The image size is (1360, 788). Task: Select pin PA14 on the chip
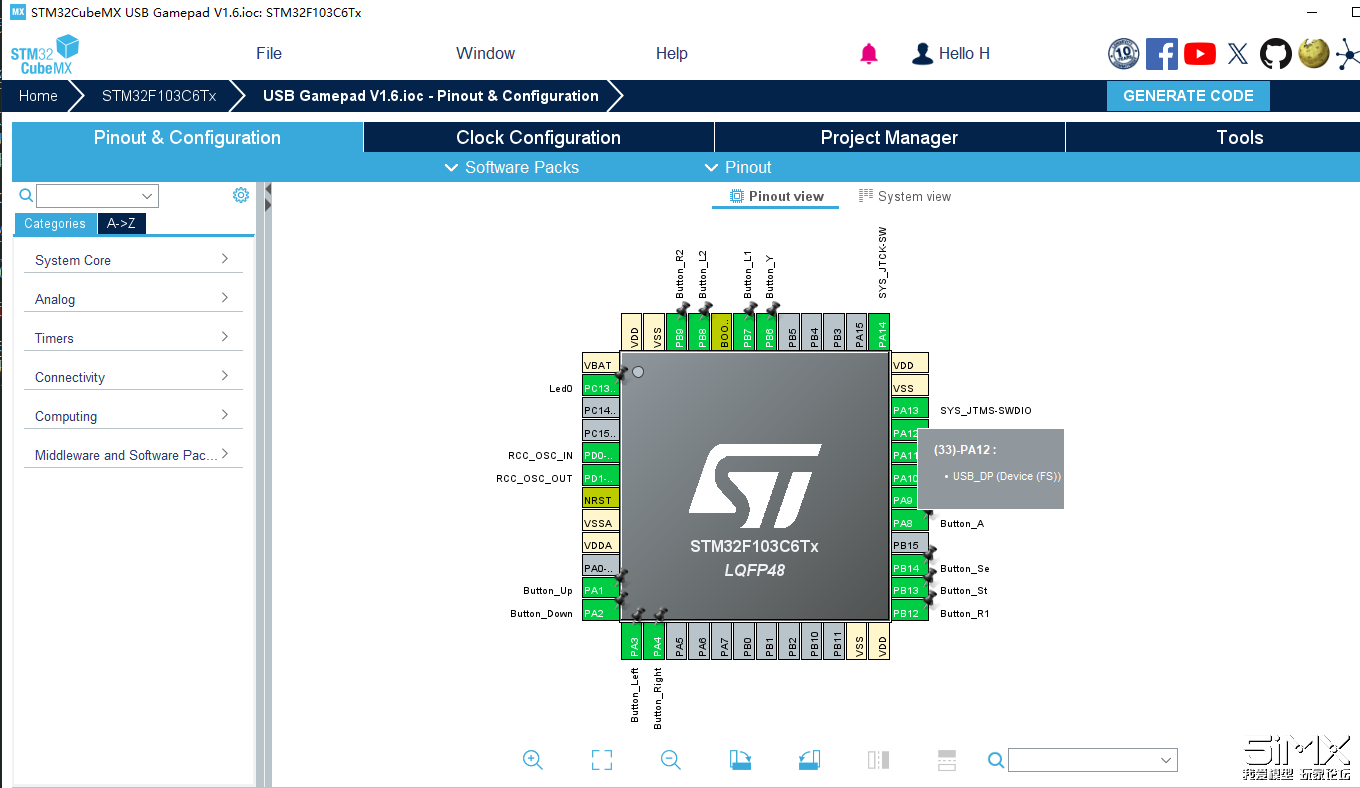(x=879, y=331)
